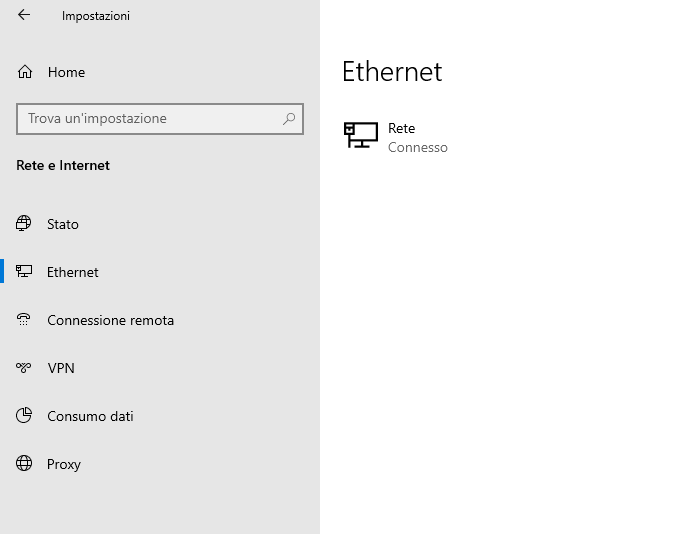Click the back arrow in Impostazioni
Viewport: 684px width, 534px height.
24,15
